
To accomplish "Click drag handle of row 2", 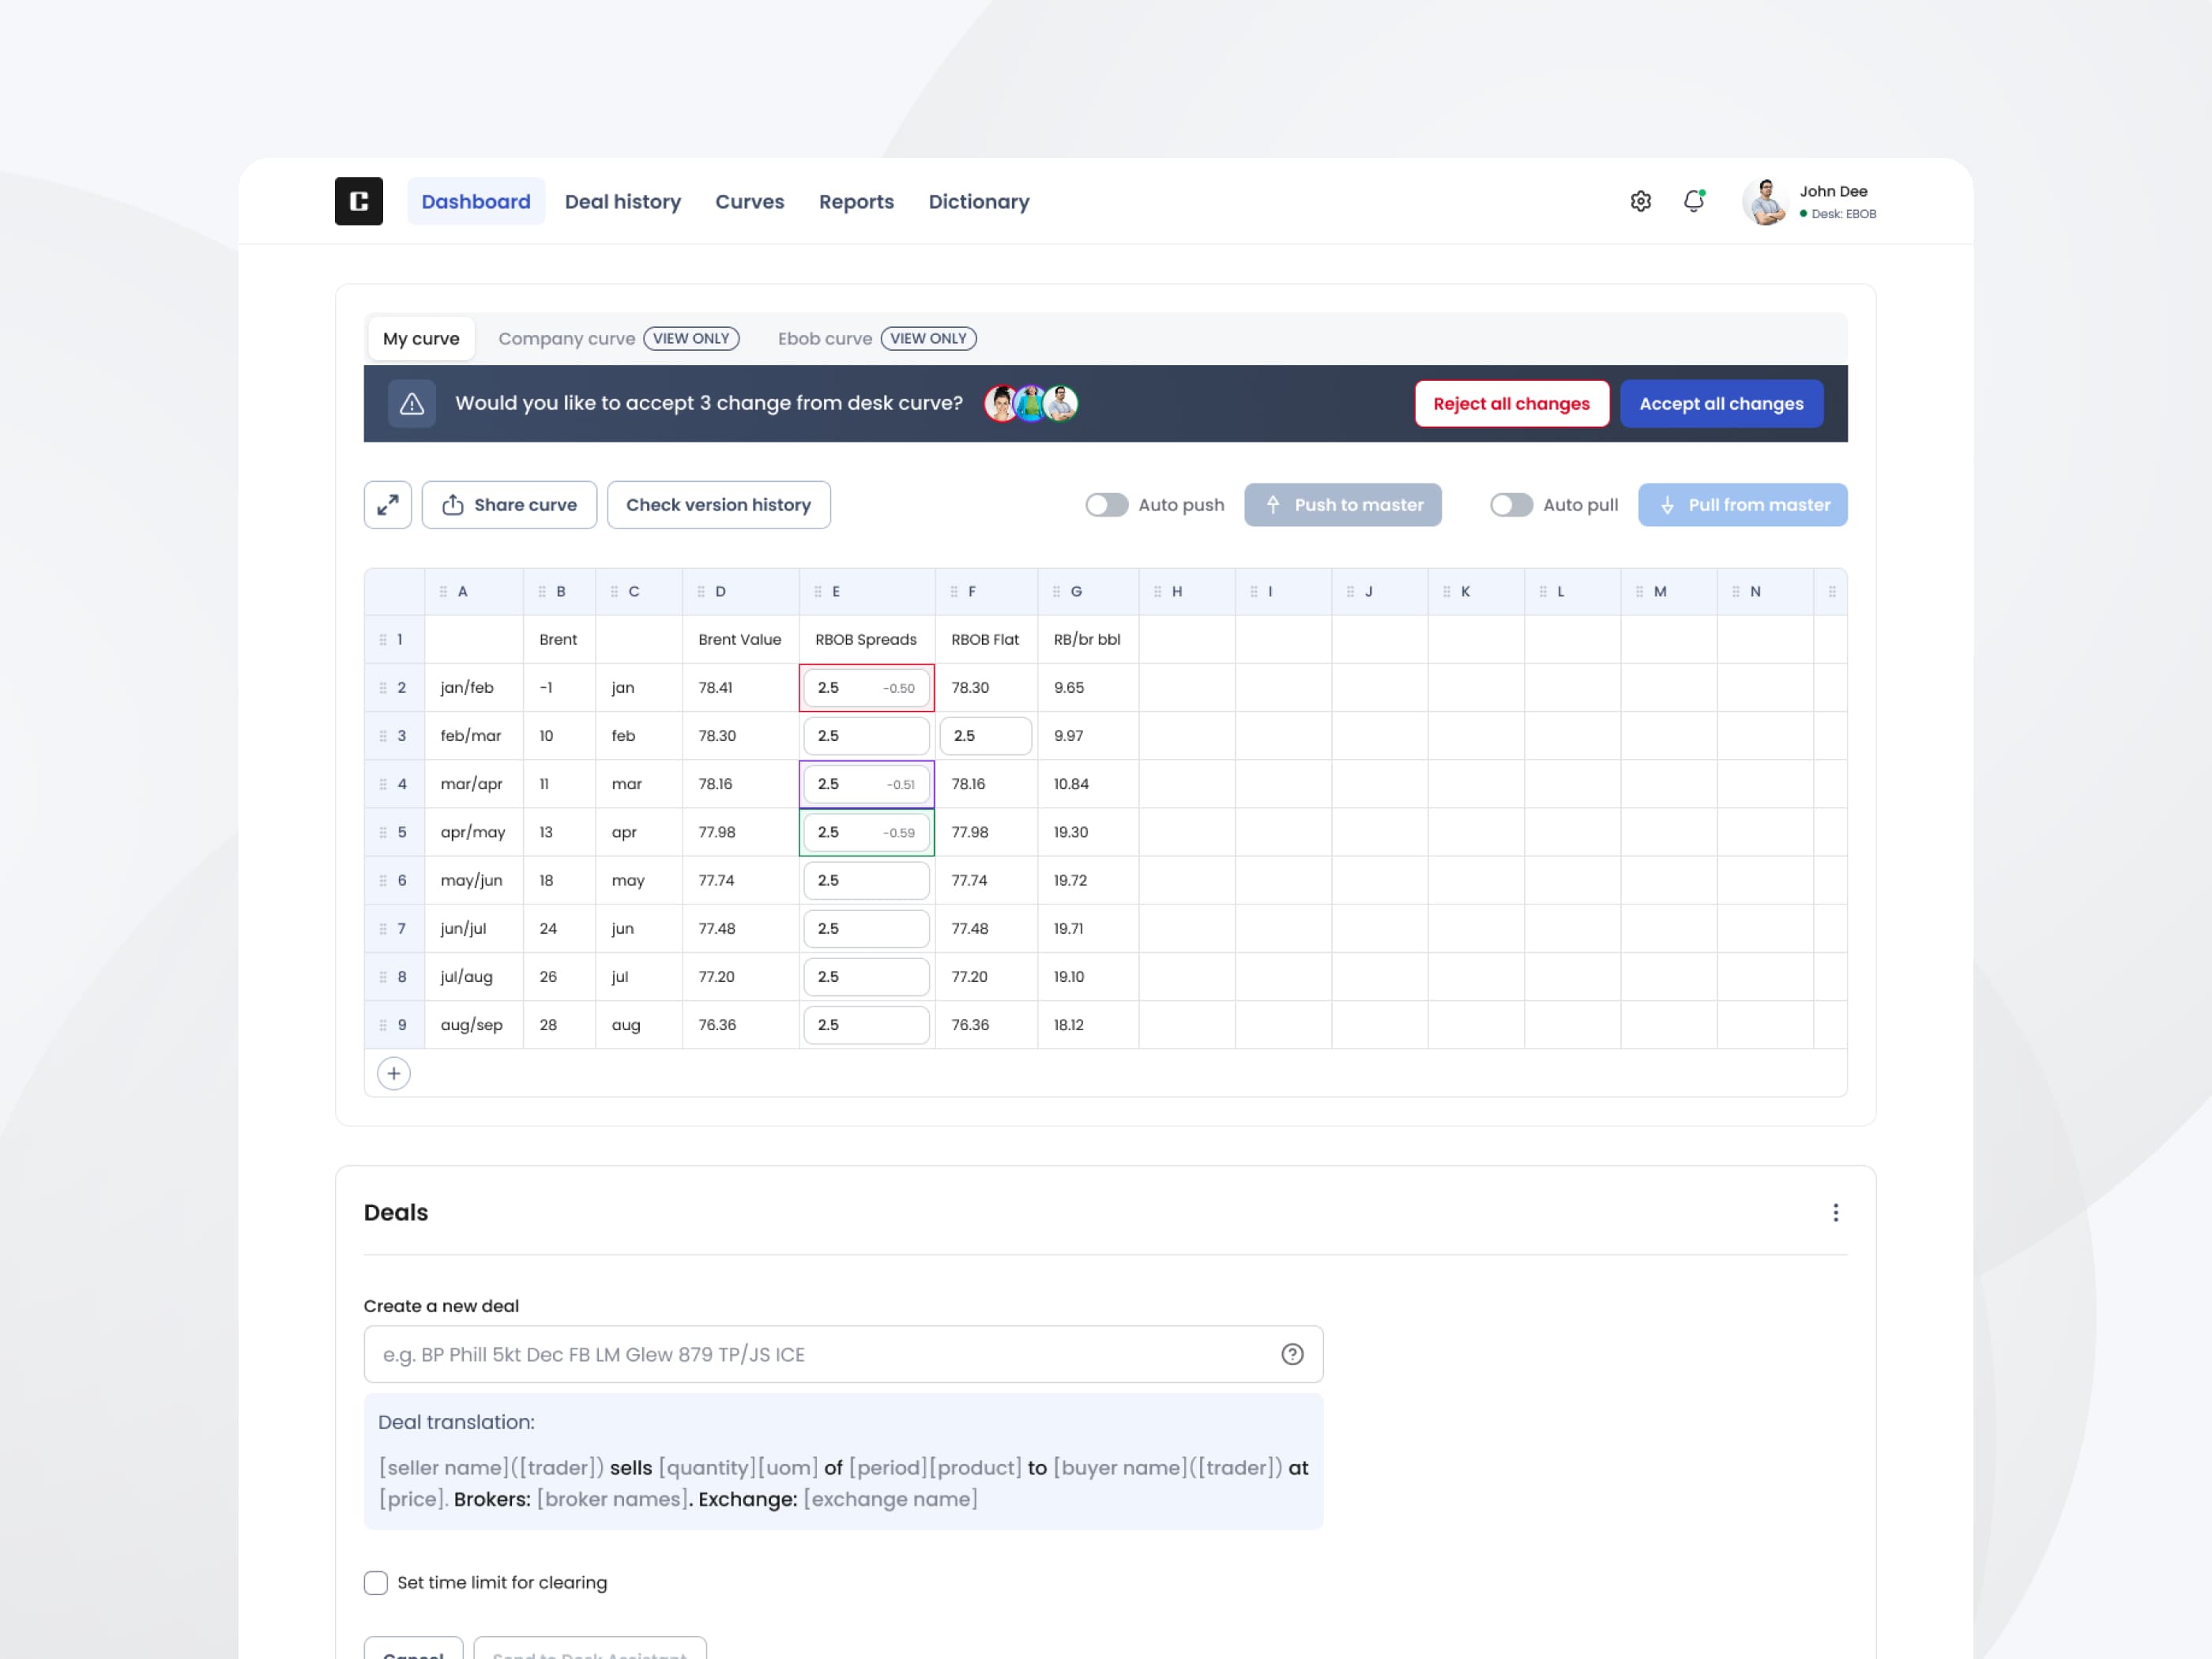I will pyautogui.click(x=383, y=688).
